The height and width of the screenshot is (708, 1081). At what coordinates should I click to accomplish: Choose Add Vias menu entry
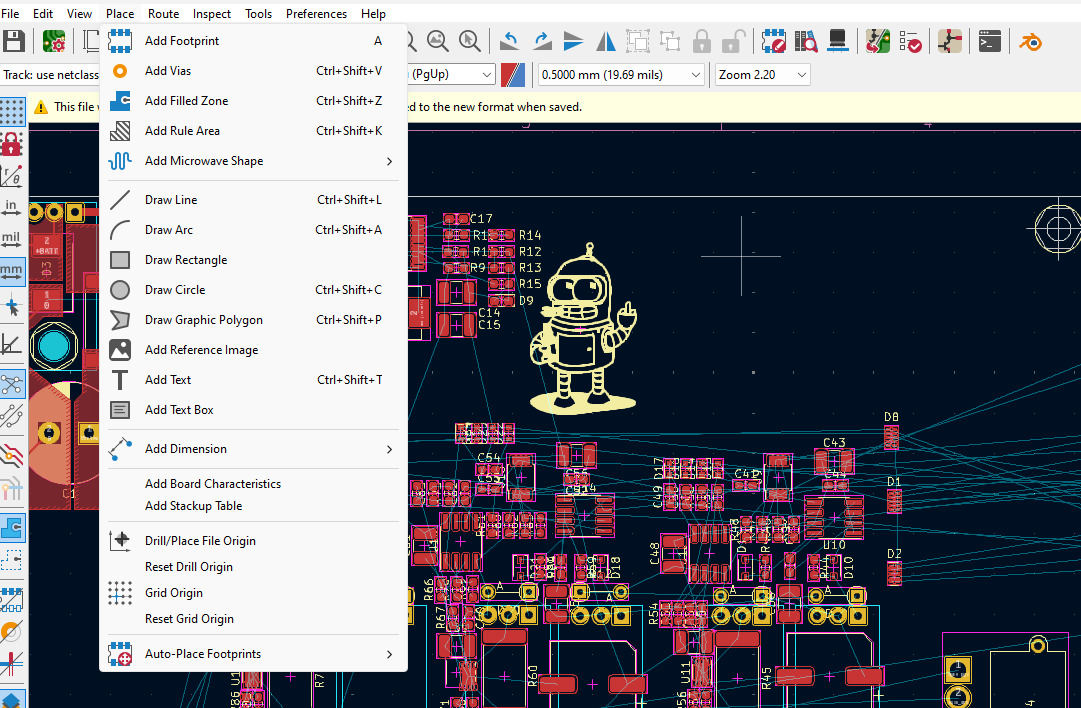coord(253,70)
